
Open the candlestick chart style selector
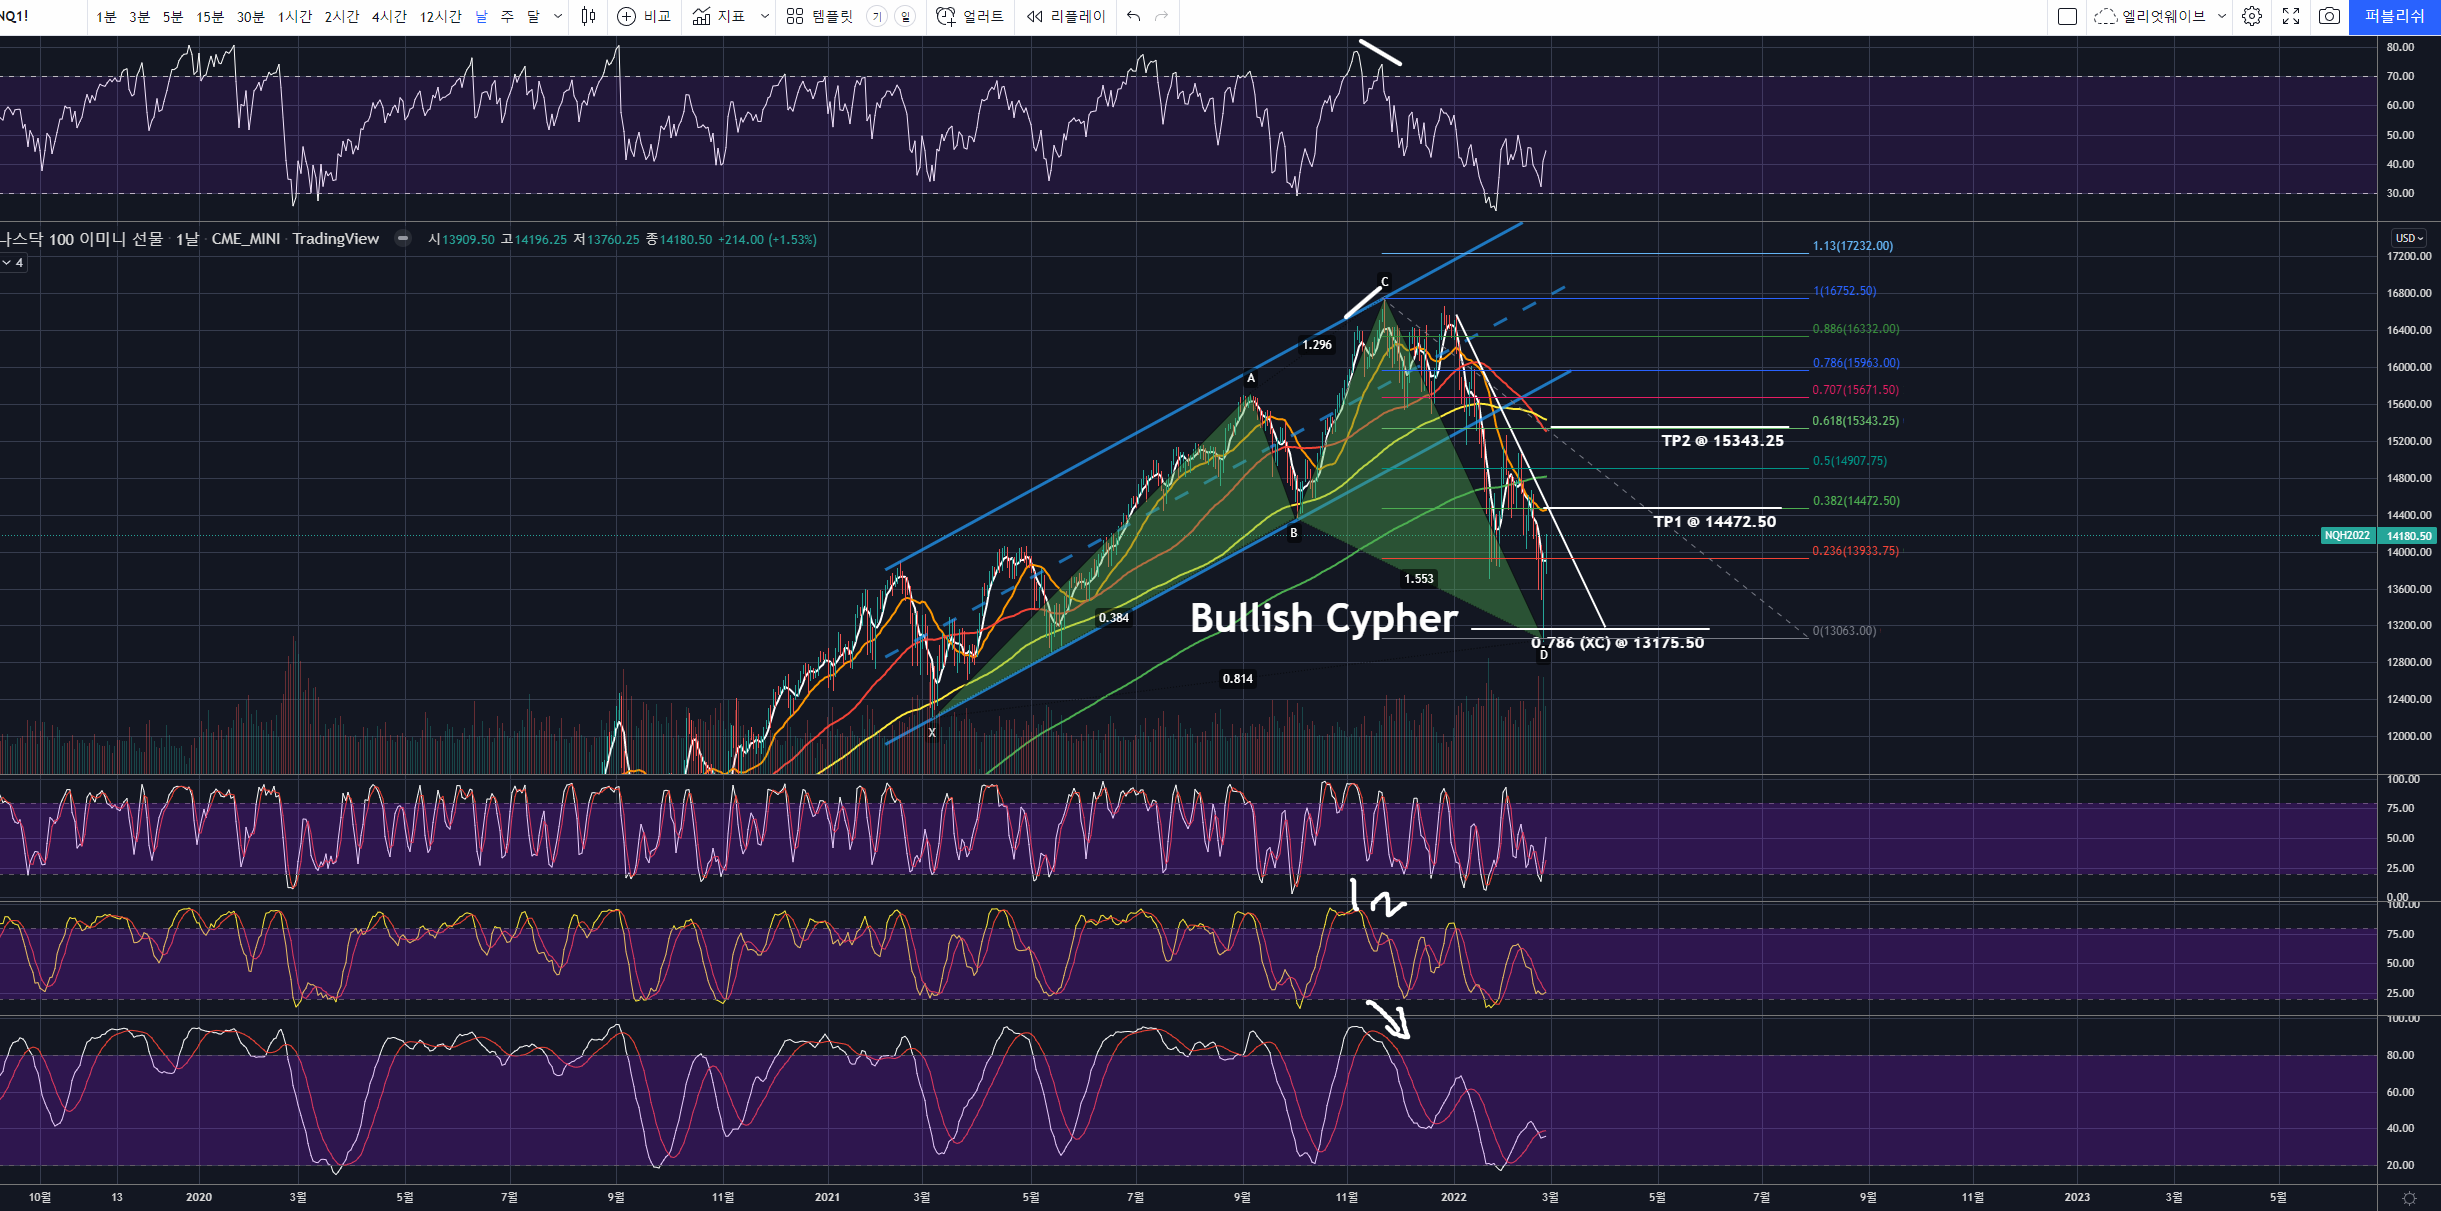(588, 16)
